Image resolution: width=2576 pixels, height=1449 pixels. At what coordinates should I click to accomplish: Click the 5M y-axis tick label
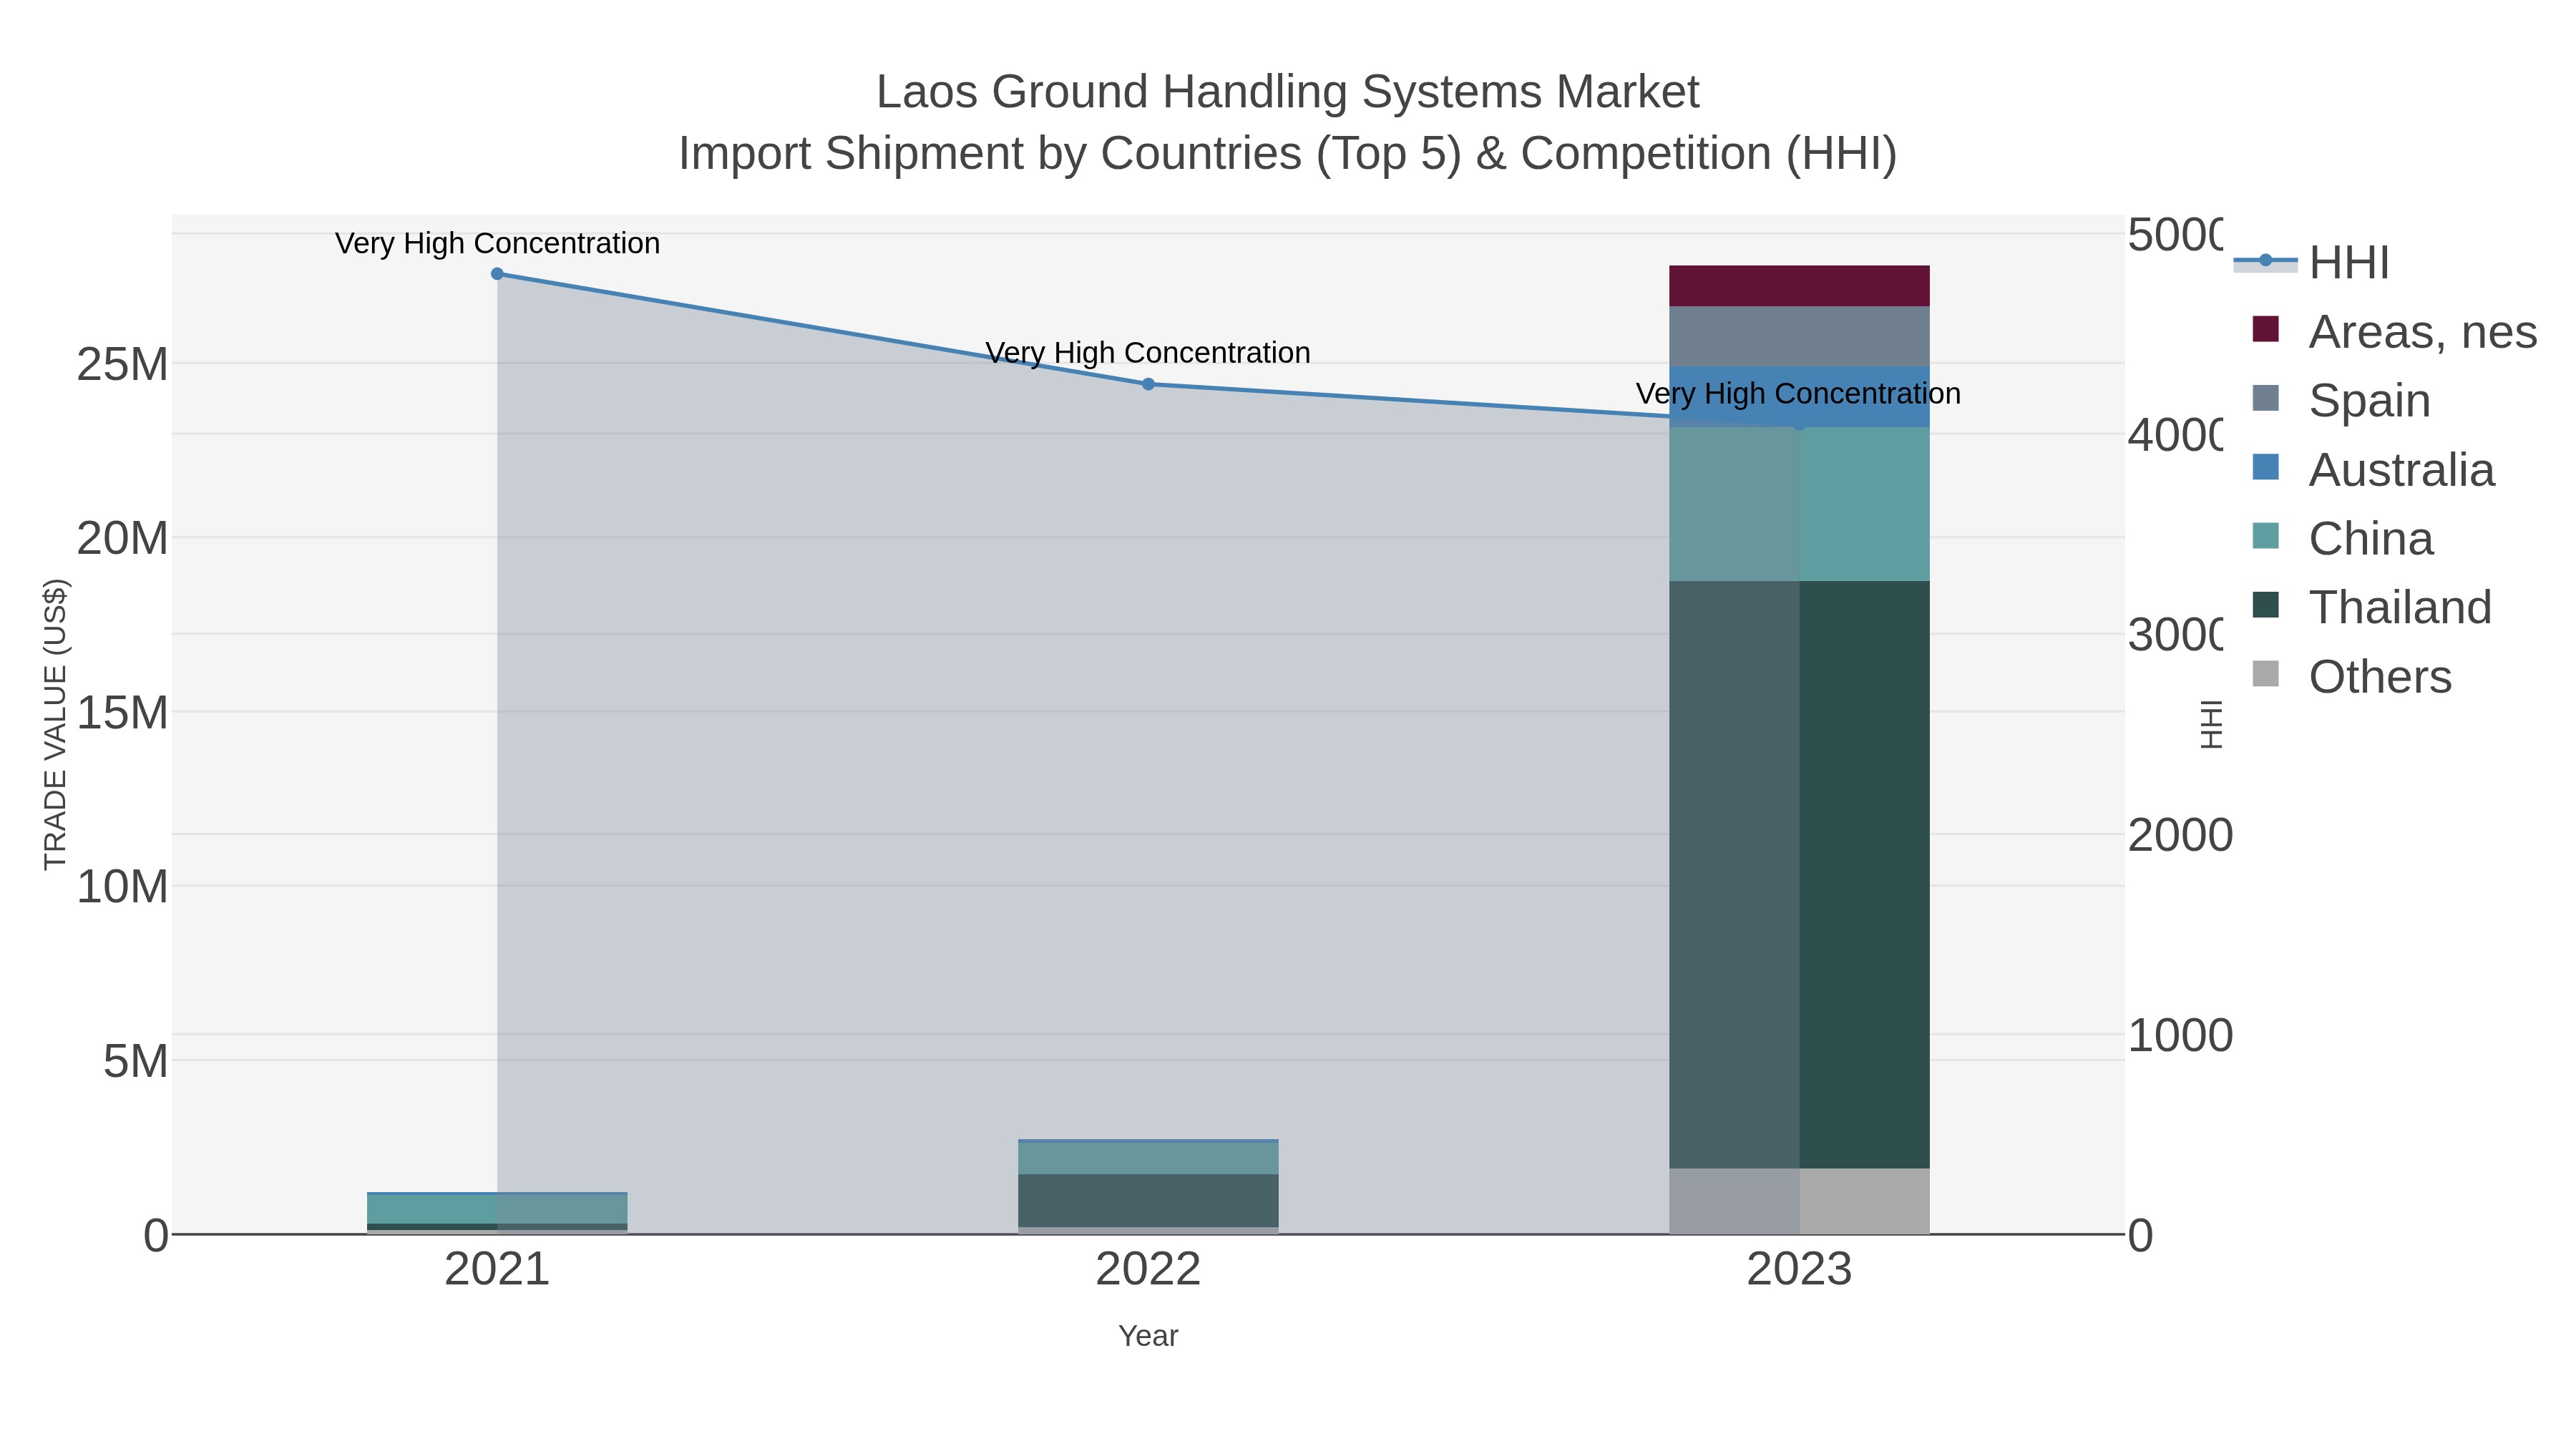(135, 1061)
